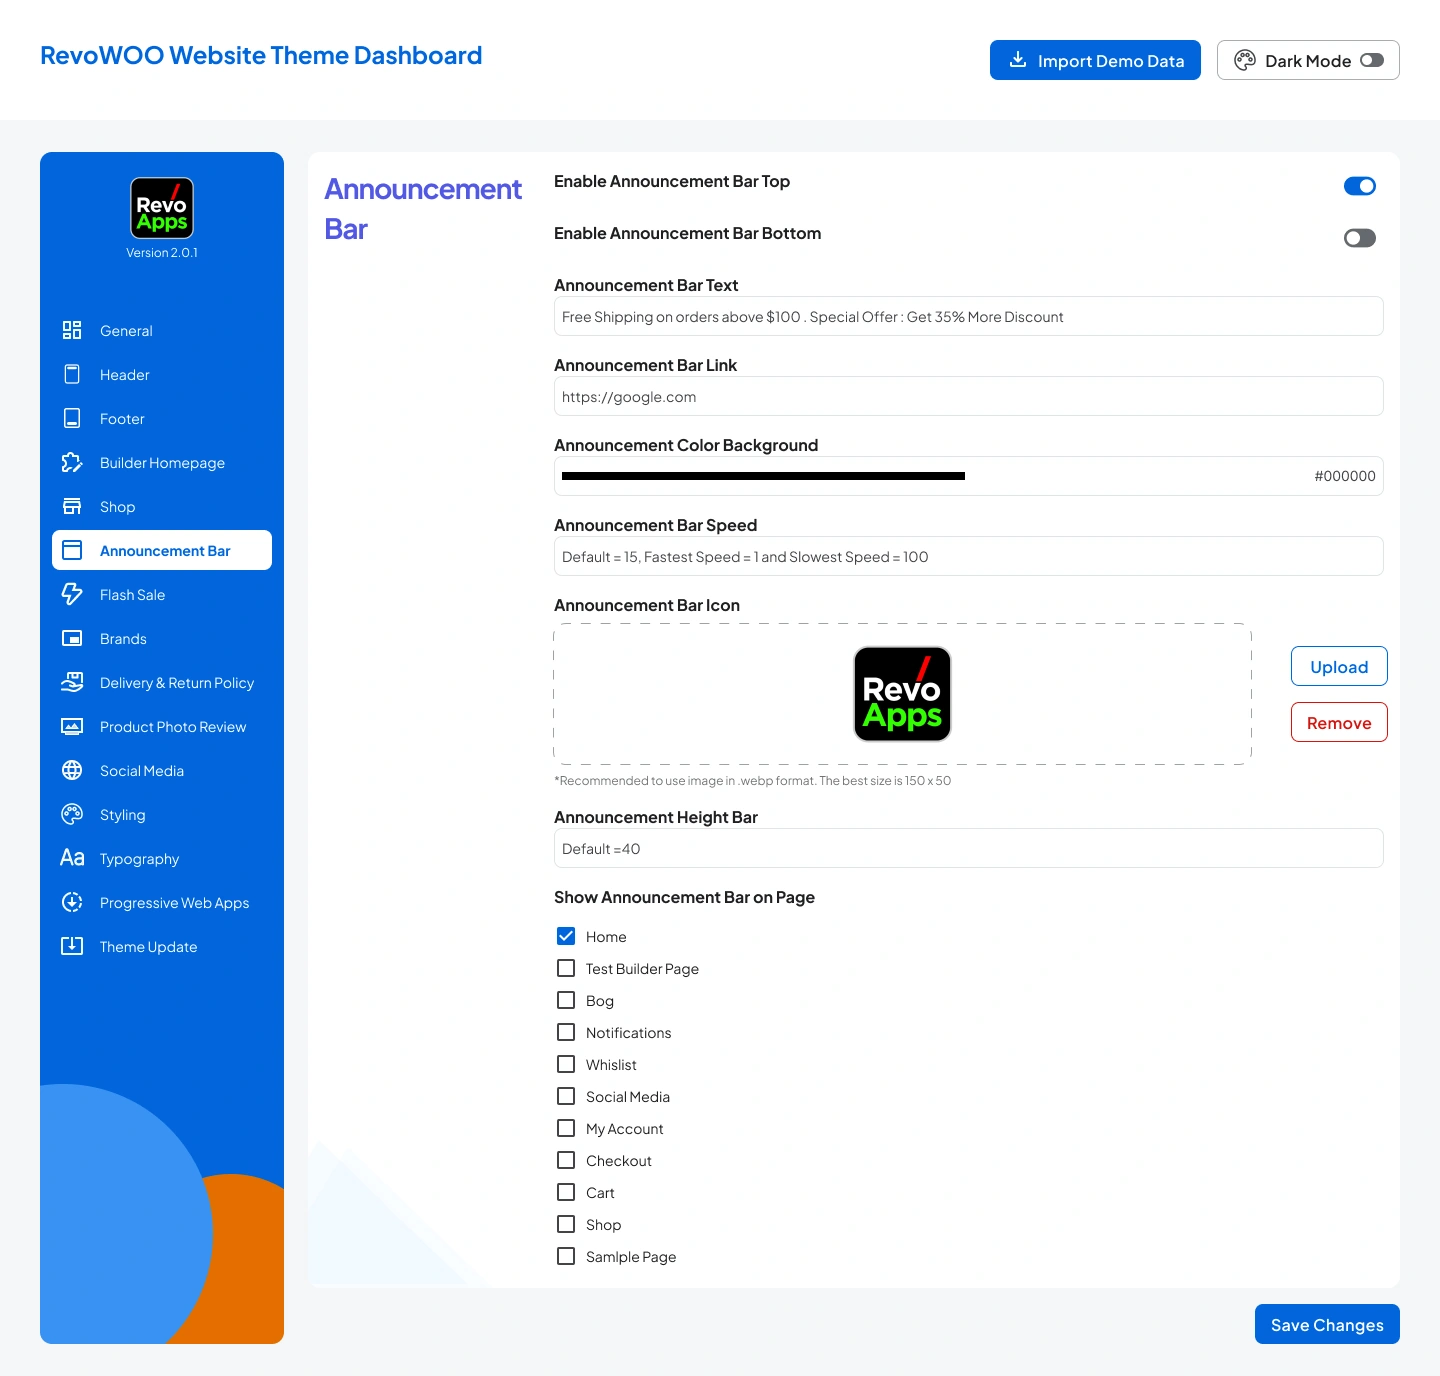
Task: Open the Header settings menu item
Action: point(162,374)
